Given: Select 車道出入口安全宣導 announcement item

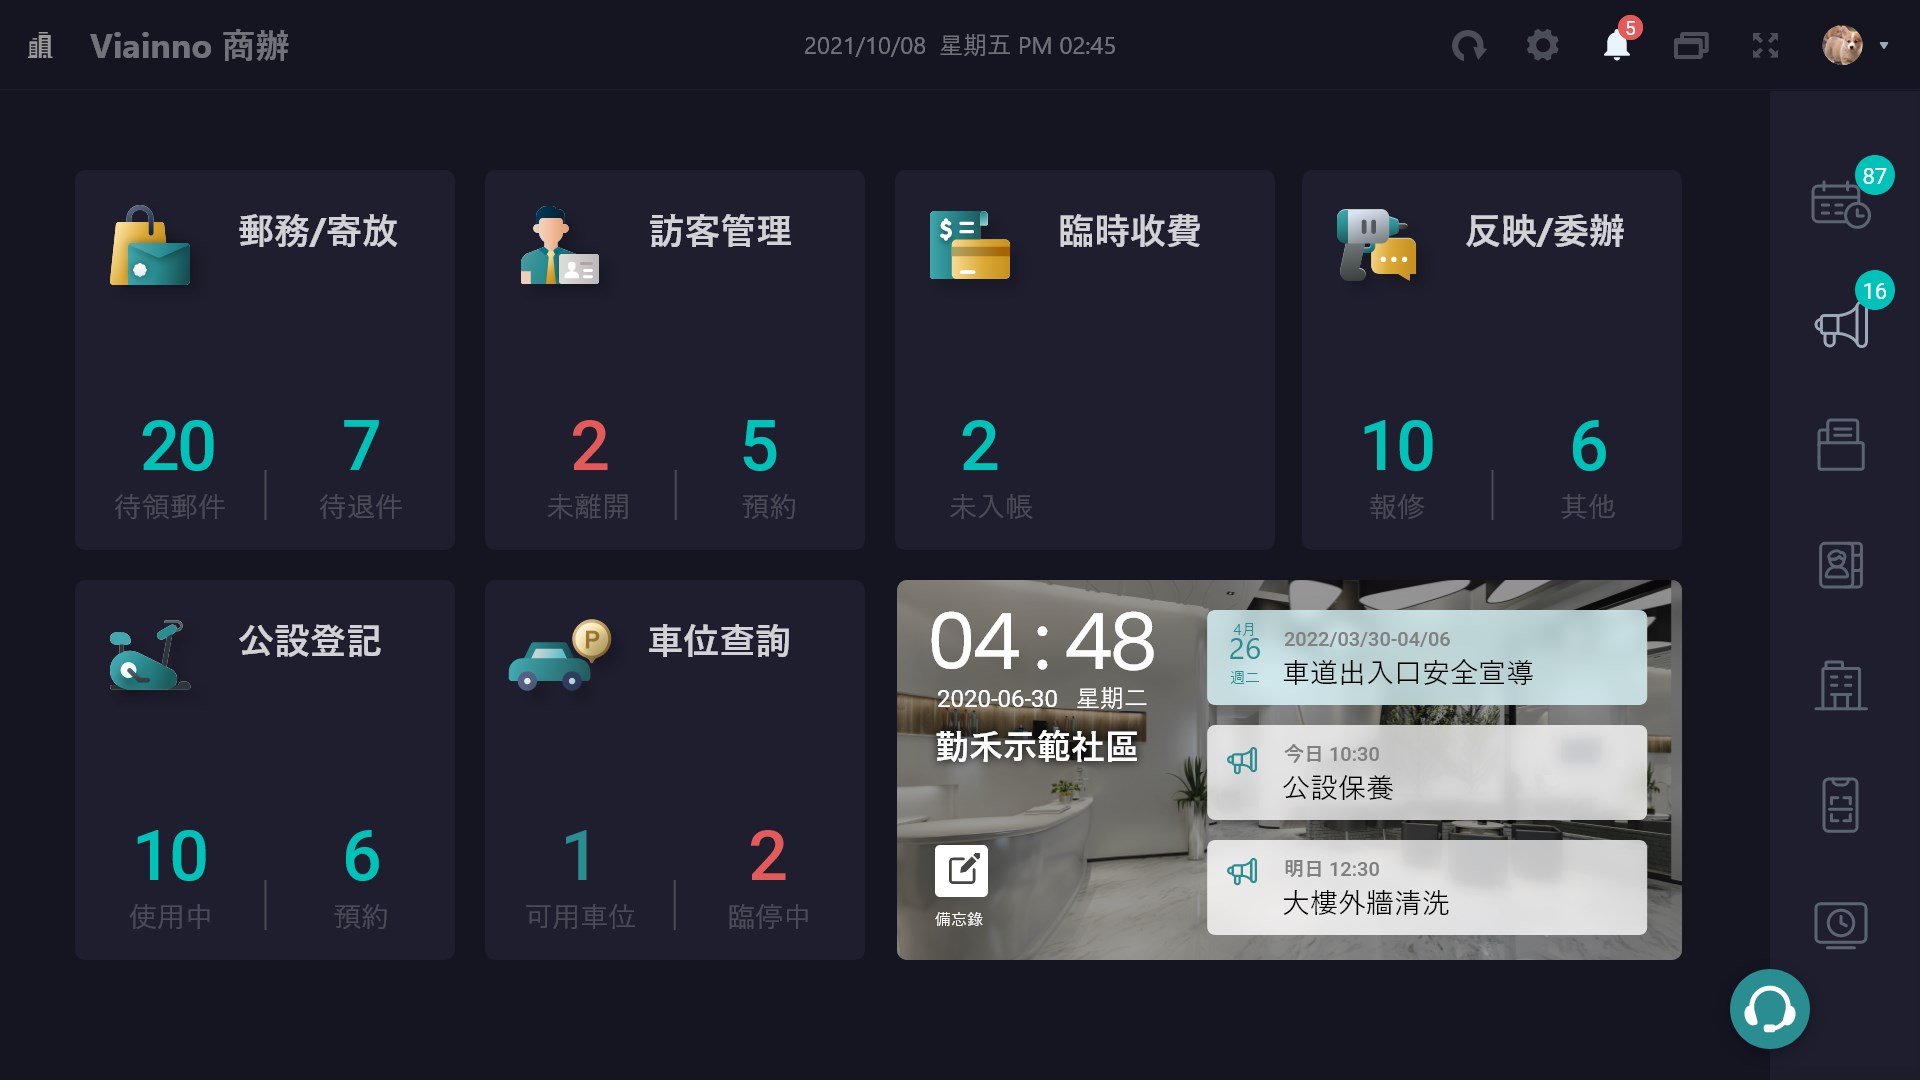Looking at the screenshot, I should tap(1426, 658).
